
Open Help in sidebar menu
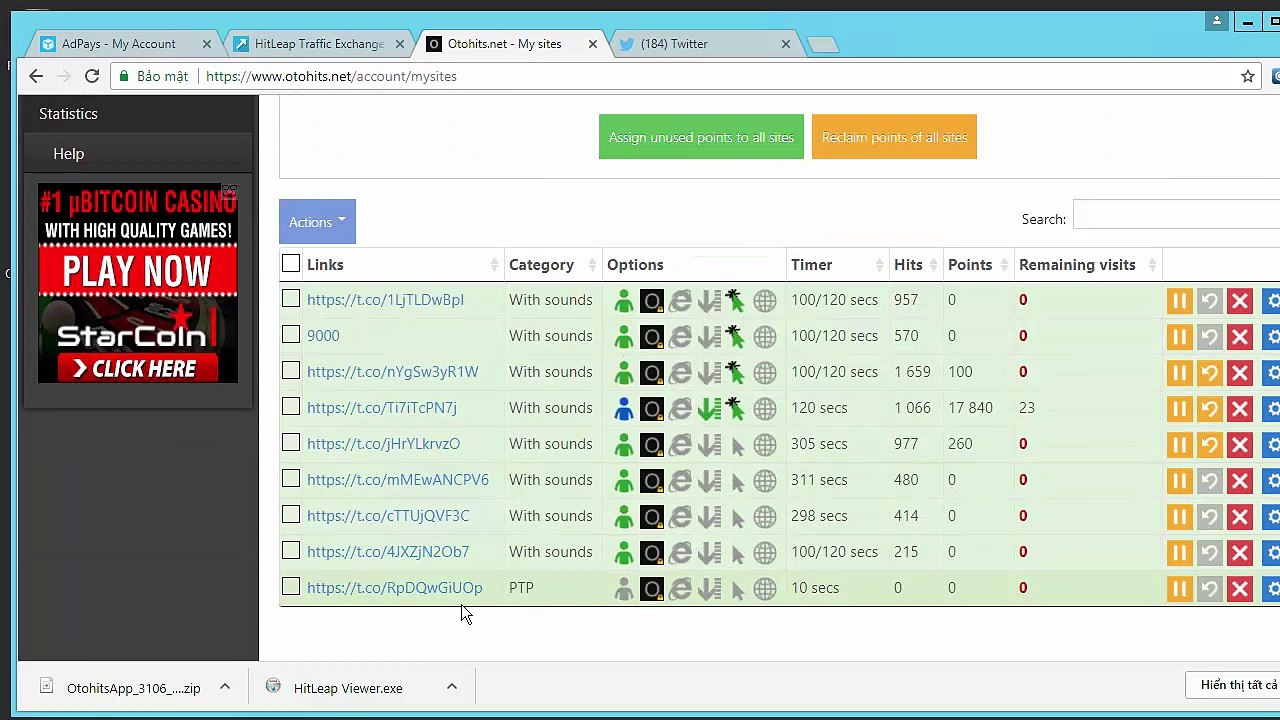[138, 154]
